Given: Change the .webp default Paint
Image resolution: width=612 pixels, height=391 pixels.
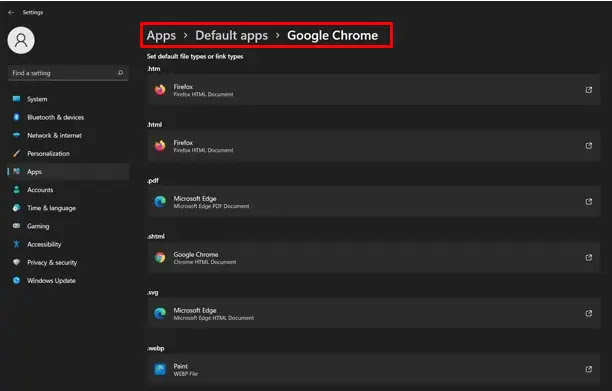Looking at the screenshot, I should pos(374,369).
